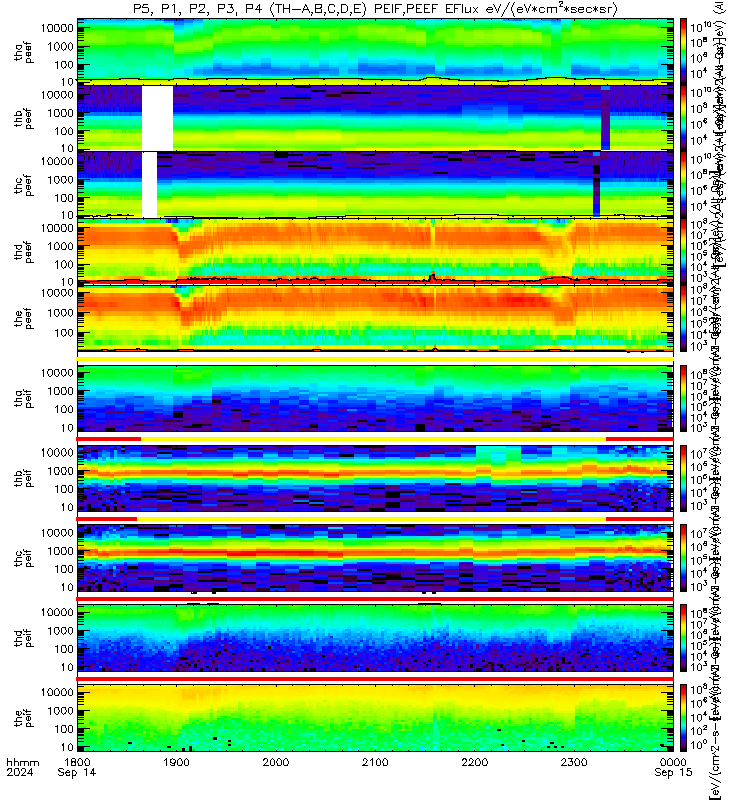Click the solid red bar above thd peif
Screen dimensions: 750x800
point(375,599)
